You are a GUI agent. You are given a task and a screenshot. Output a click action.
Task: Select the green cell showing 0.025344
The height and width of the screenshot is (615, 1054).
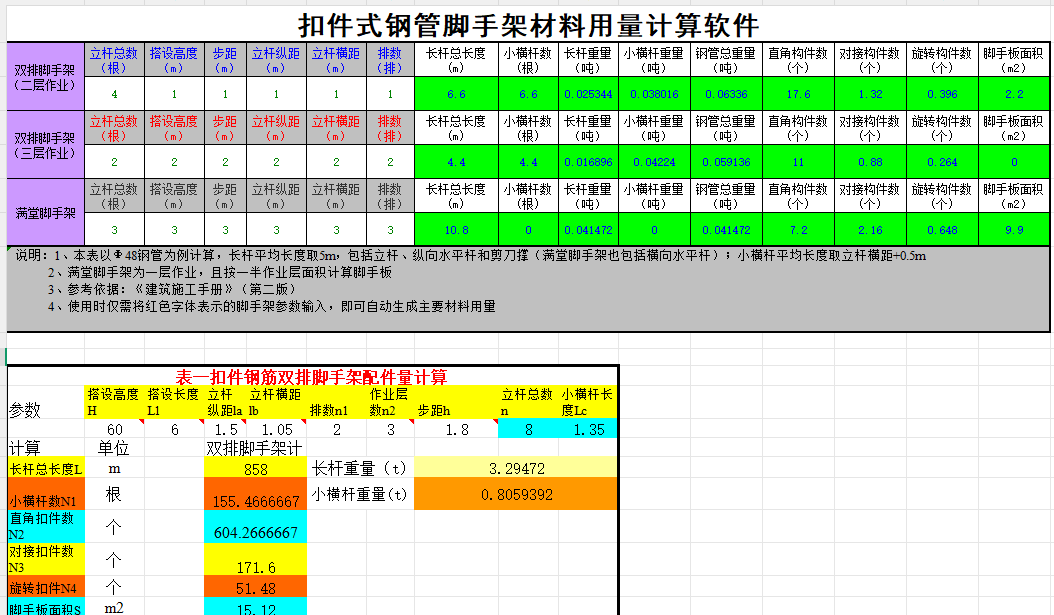coord(588,93)
